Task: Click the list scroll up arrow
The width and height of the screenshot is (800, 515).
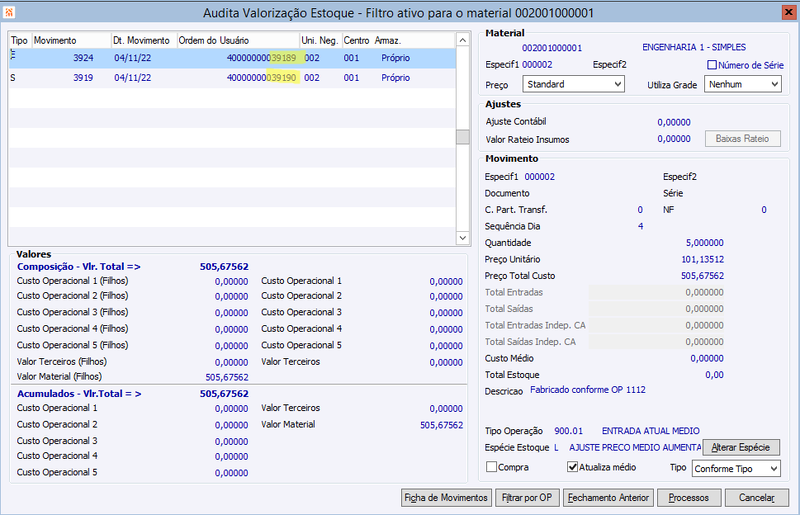Action: (x=463, y=40)
